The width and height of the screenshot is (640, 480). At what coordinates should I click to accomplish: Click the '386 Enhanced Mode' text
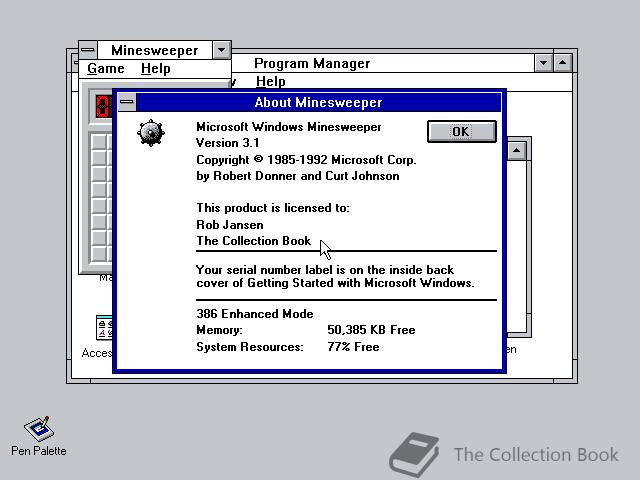click(255, 313)
